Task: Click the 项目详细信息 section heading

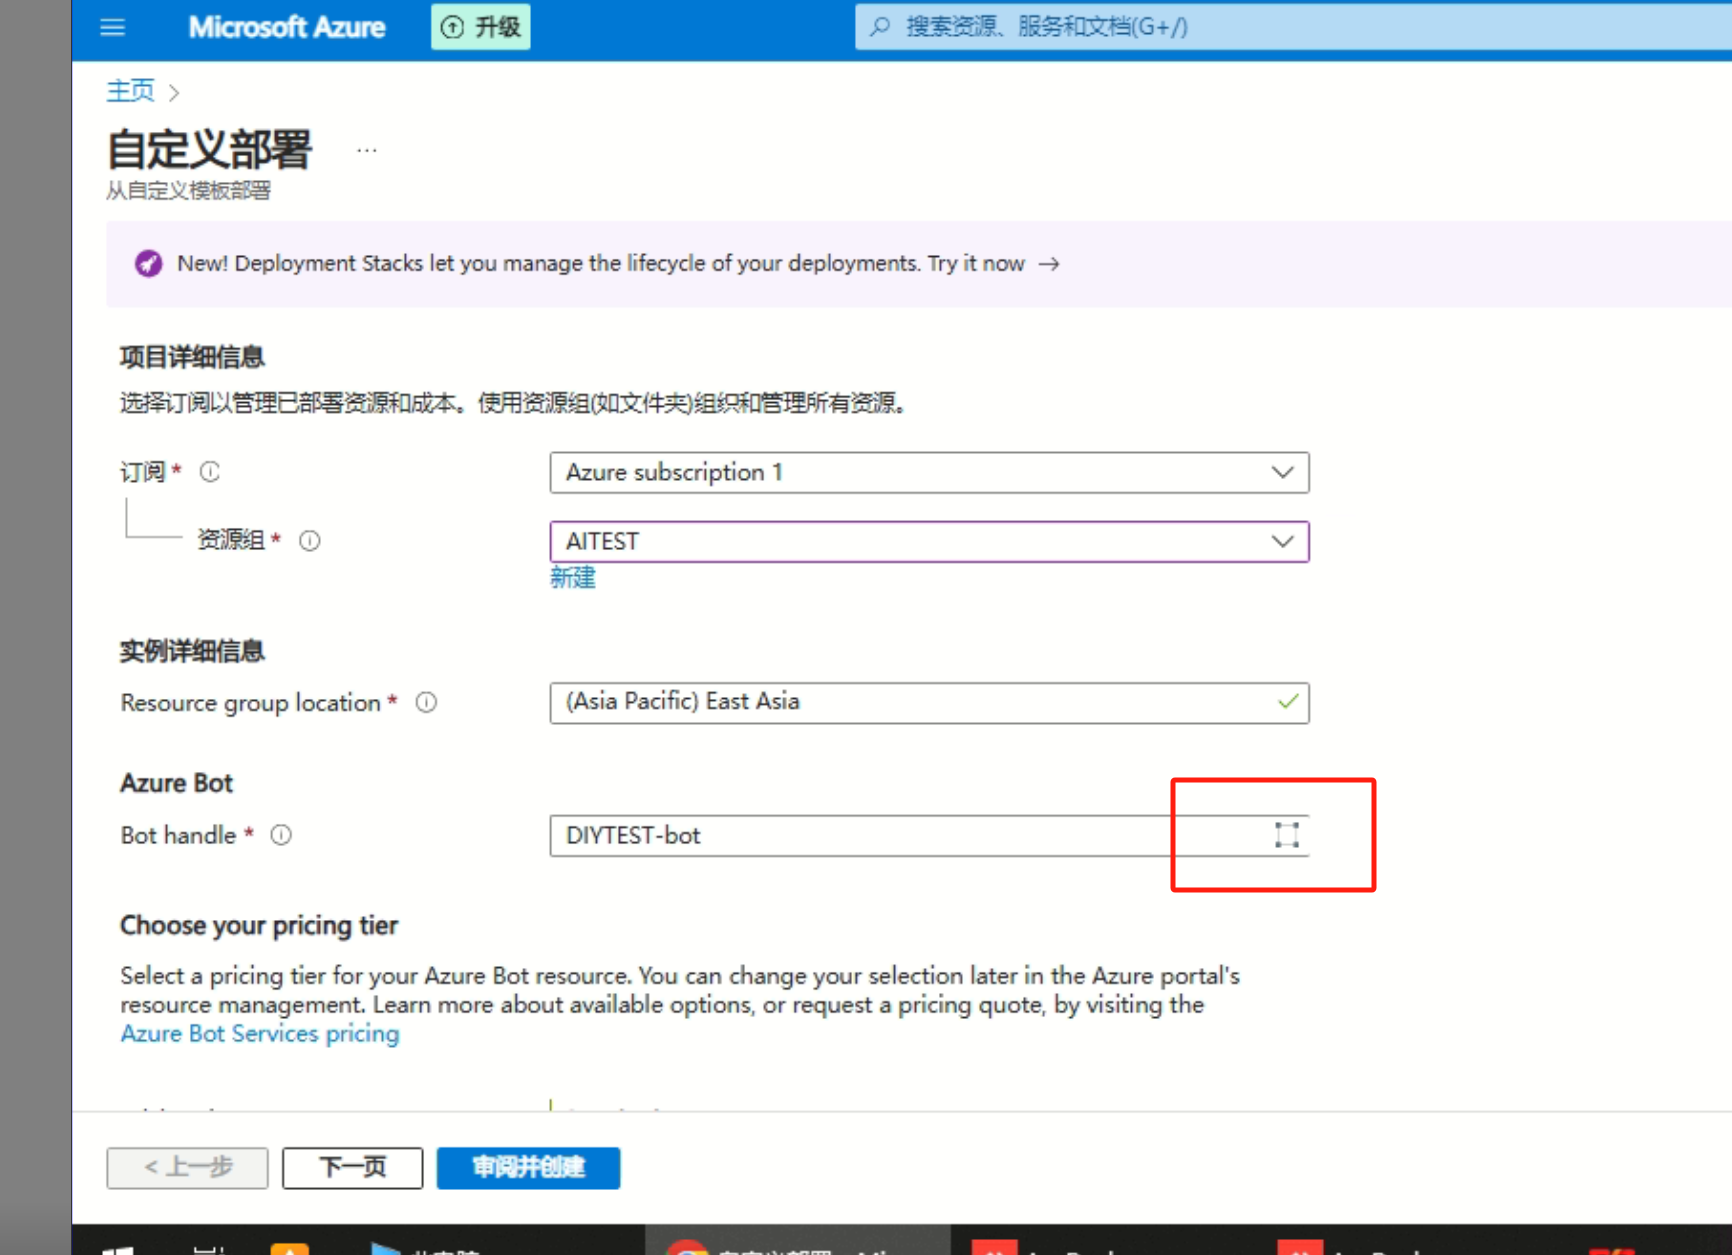Action: 192,358
